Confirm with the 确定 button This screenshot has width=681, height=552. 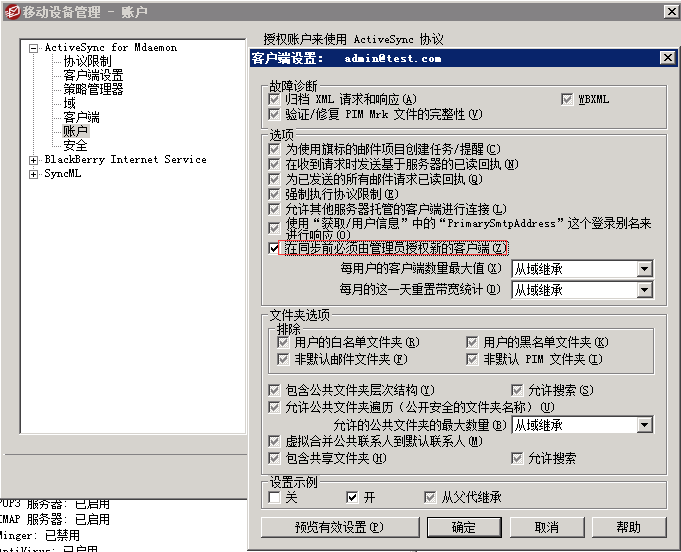tap(464, 527)
